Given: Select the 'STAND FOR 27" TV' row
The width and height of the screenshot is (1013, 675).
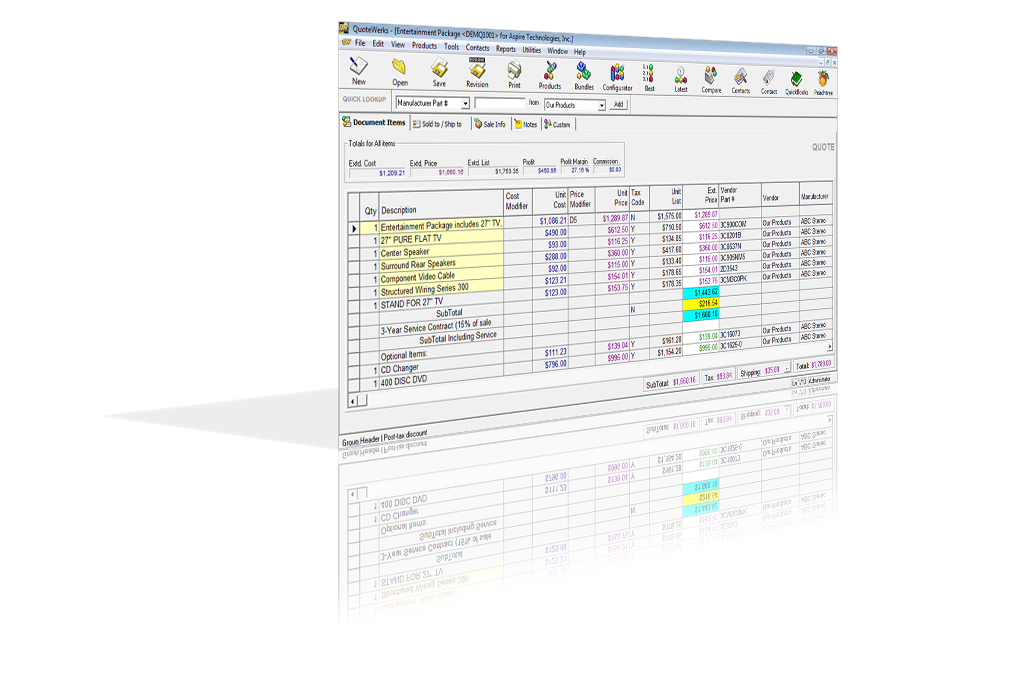Looking at the screenshot, I should pyautogui.click(x=441, y=300).
